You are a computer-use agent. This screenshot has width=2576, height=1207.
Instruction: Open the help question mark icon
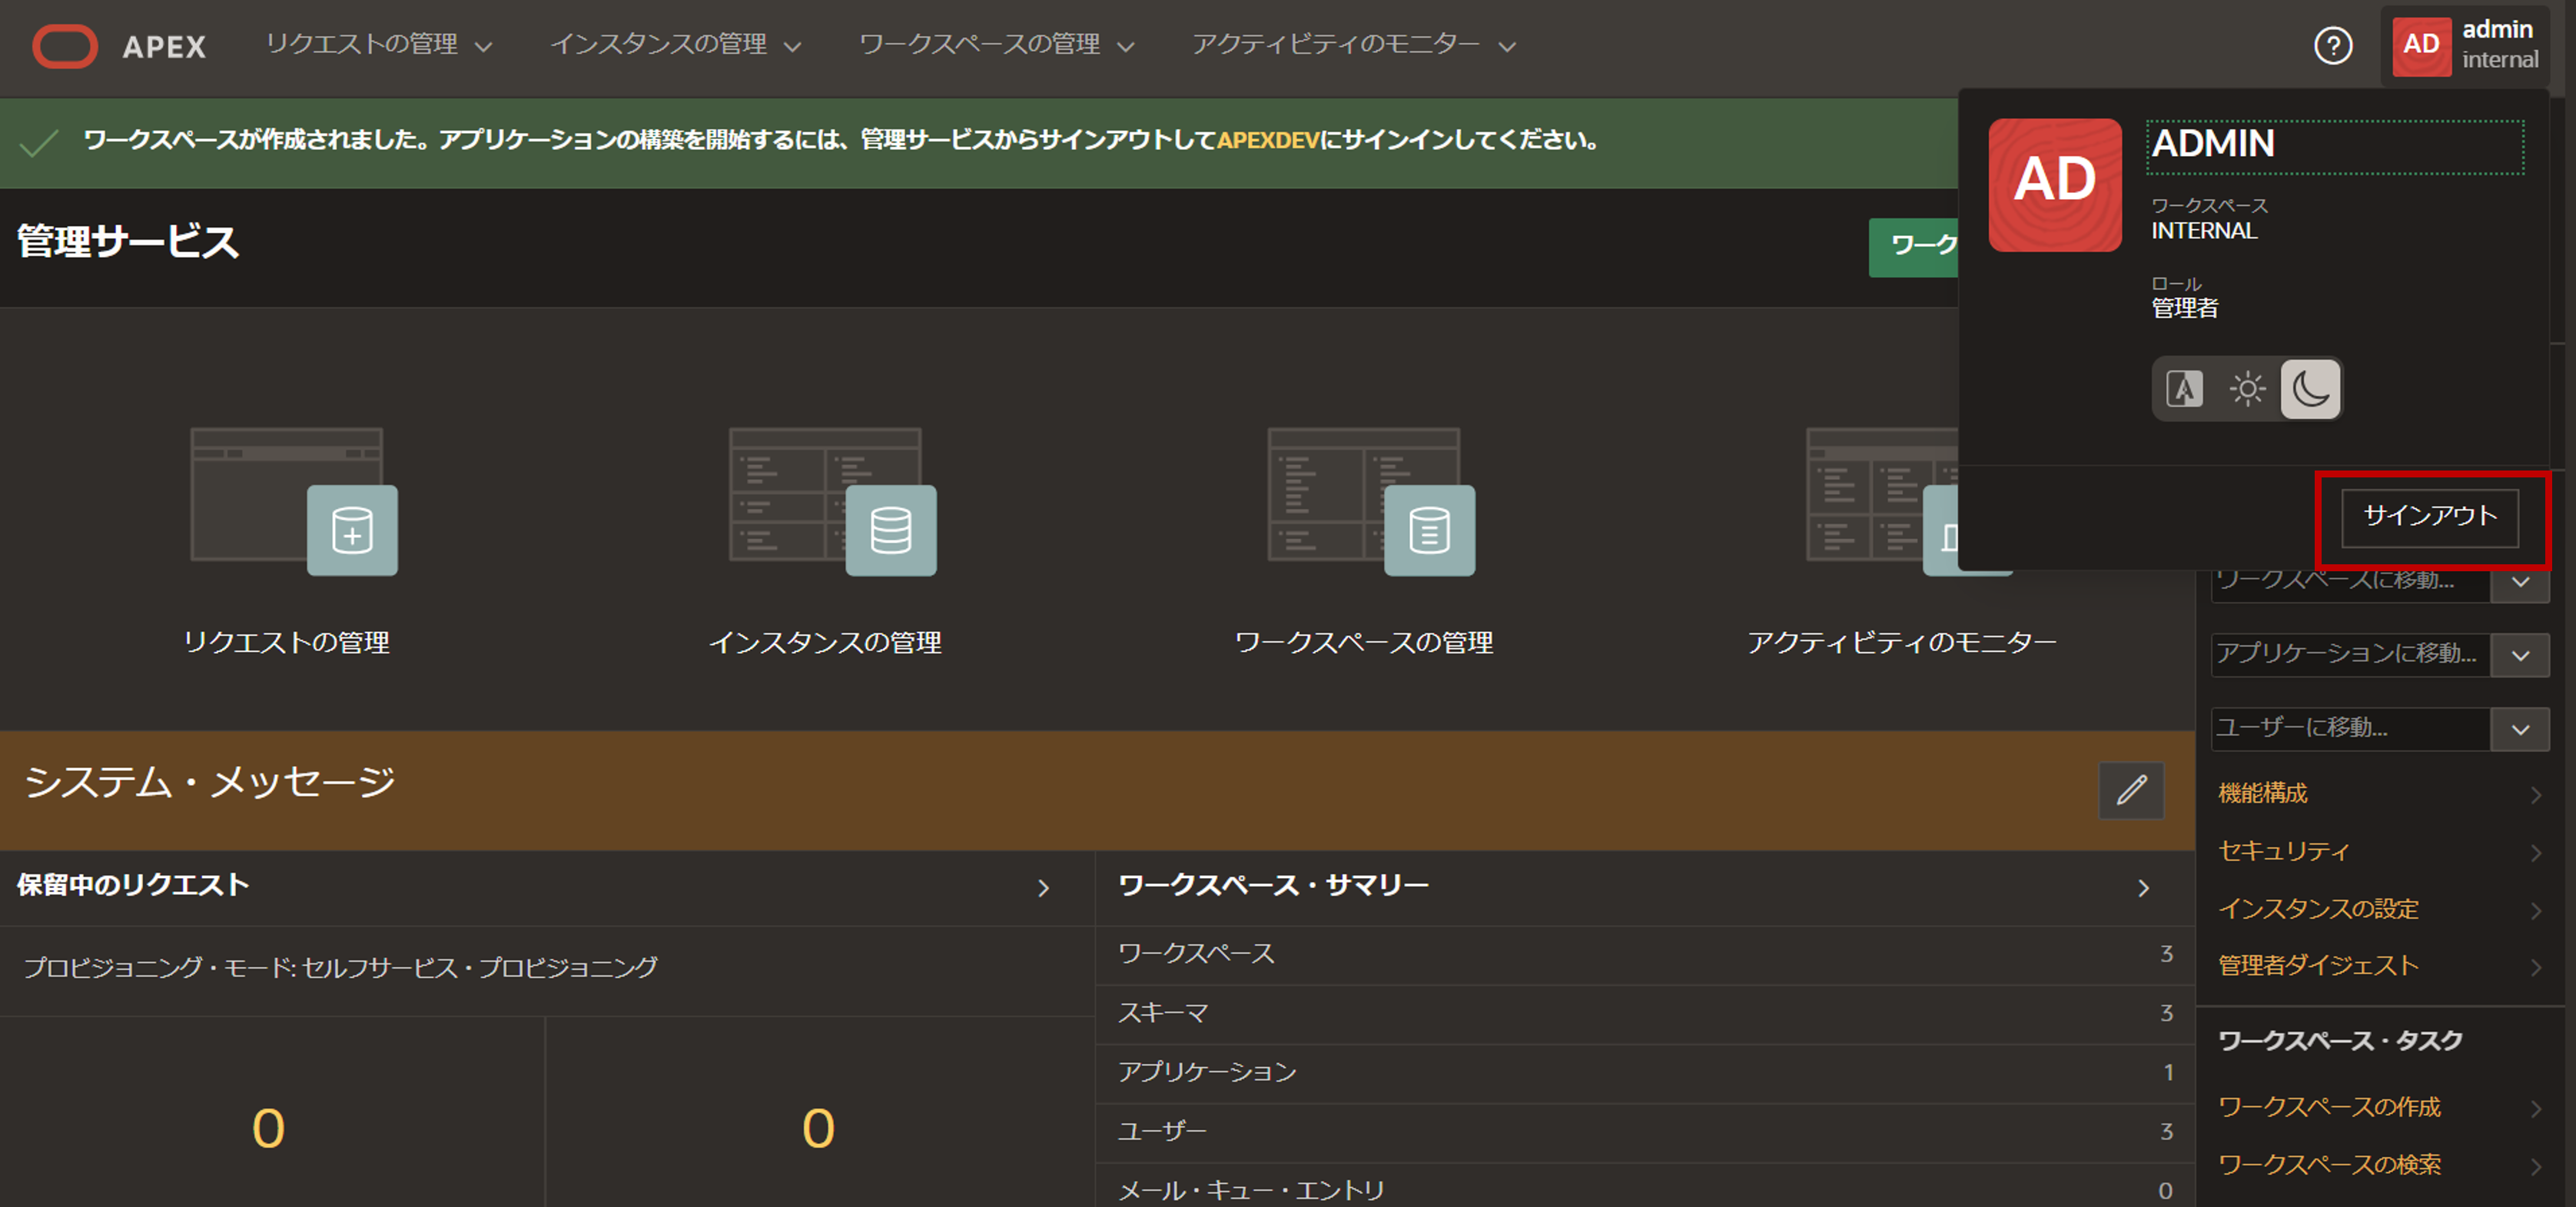point(2333,46)
